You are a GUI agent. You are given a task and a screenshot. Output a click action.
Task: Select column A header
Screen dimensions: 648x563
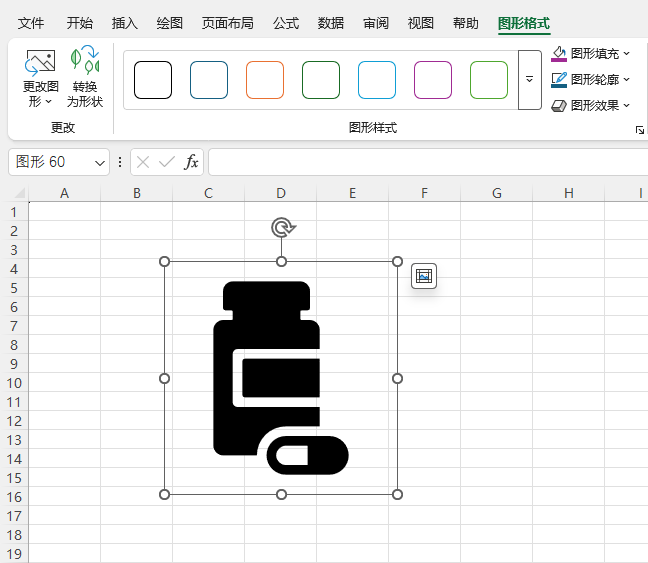tap(64, 193)
